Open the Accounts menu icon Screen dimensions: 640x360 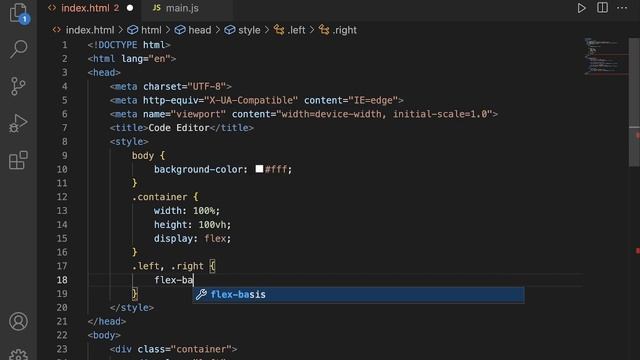tap(18, 321)
